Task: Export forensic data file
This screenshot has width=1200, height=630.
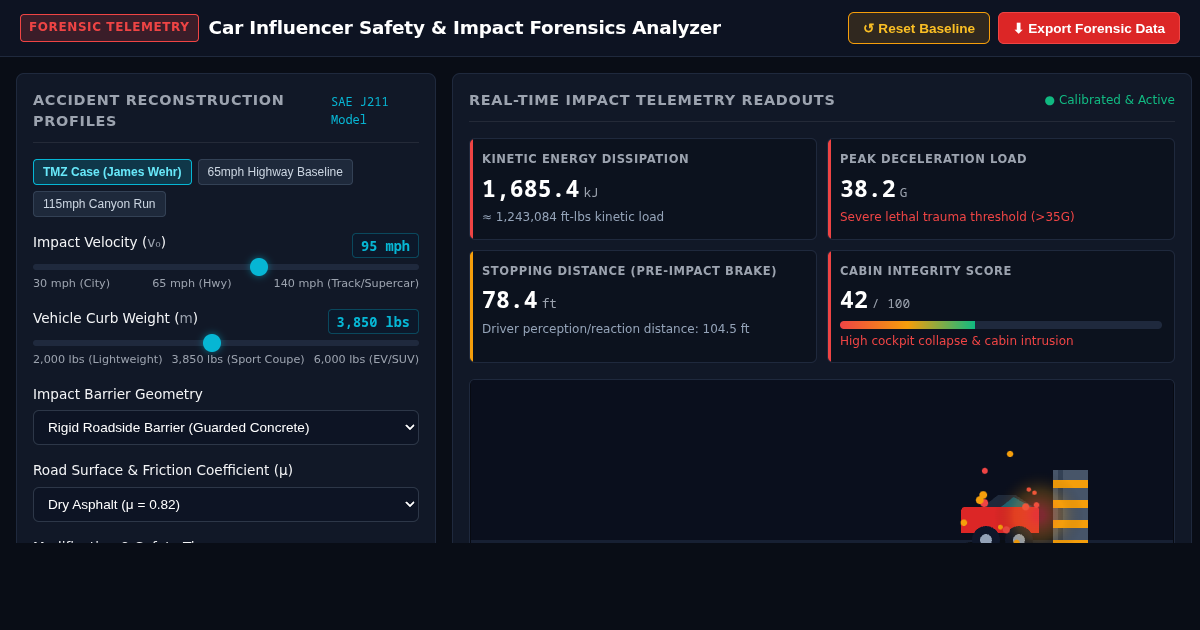Action: 1089,28
